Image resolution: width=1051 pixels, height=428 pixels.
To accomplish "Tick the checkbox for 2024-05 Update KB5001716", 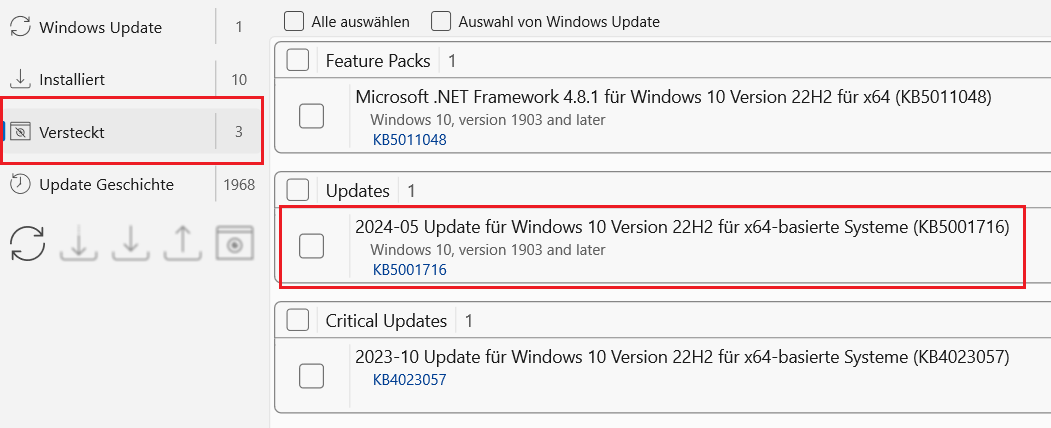I will (312, 245).
